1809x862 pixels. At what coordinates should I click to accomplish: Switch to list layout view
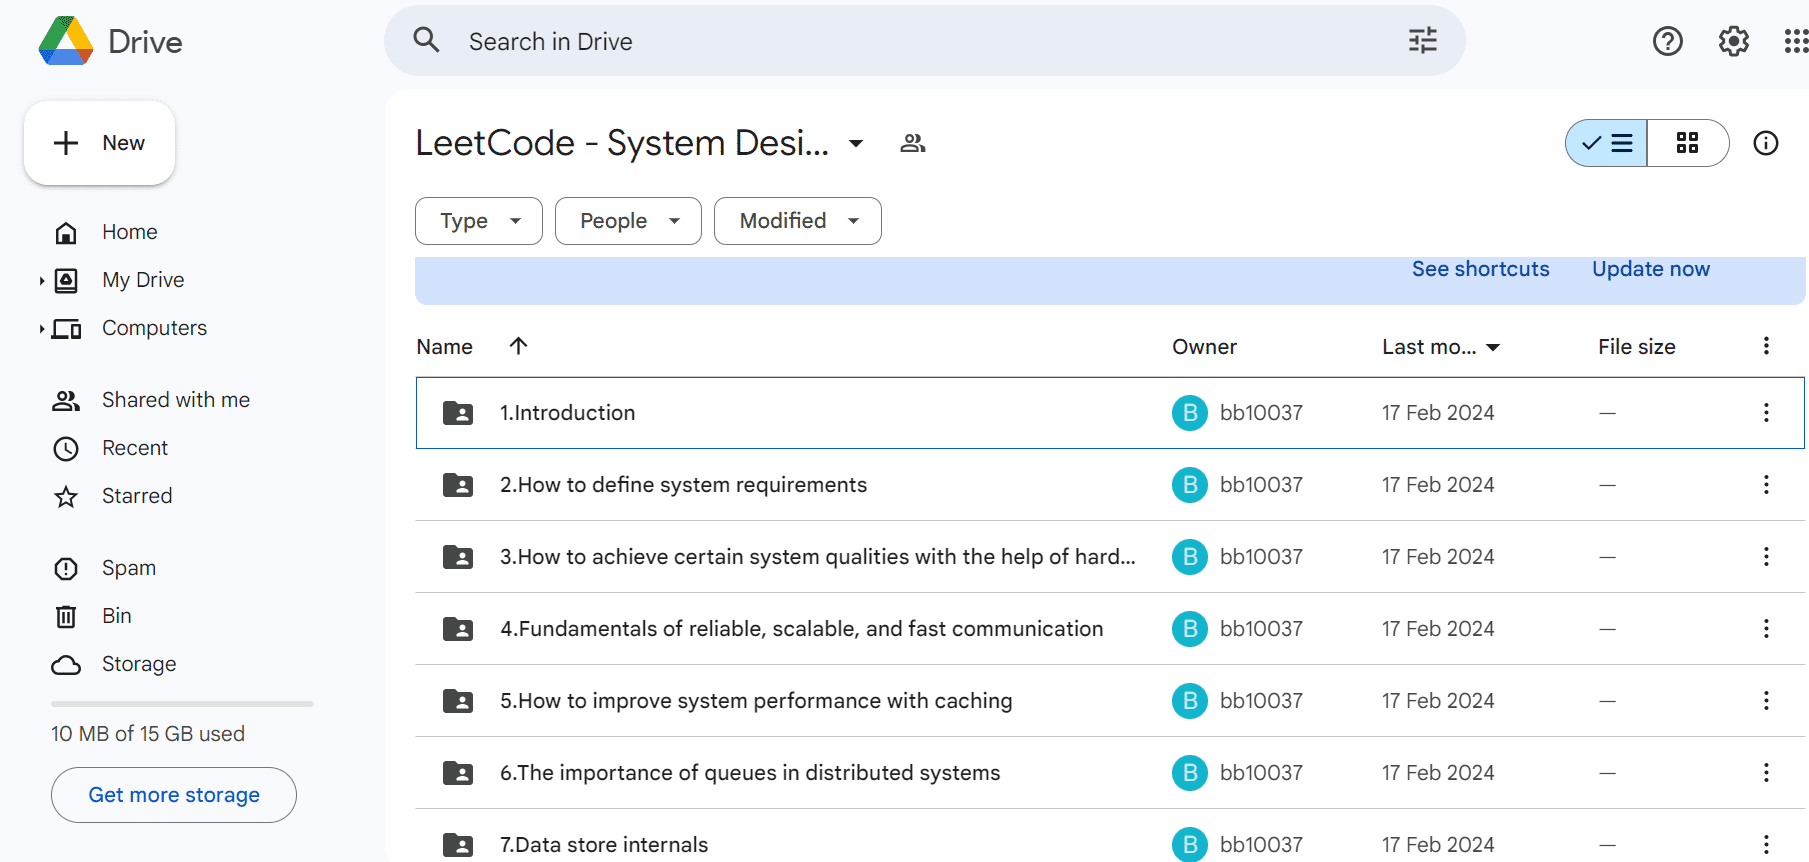(x=1606, y=143)
